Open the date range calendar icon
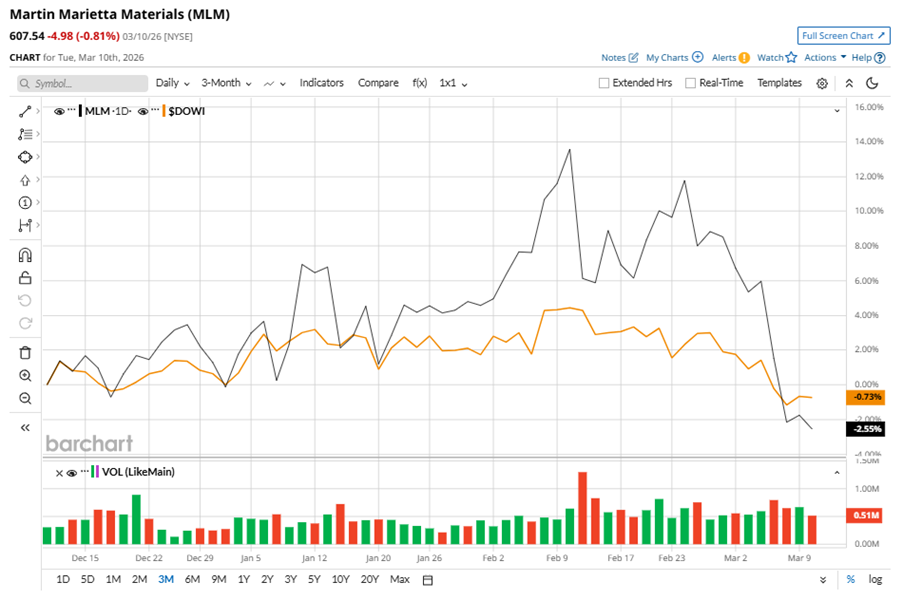903x600 pixels. coord(428,580)
